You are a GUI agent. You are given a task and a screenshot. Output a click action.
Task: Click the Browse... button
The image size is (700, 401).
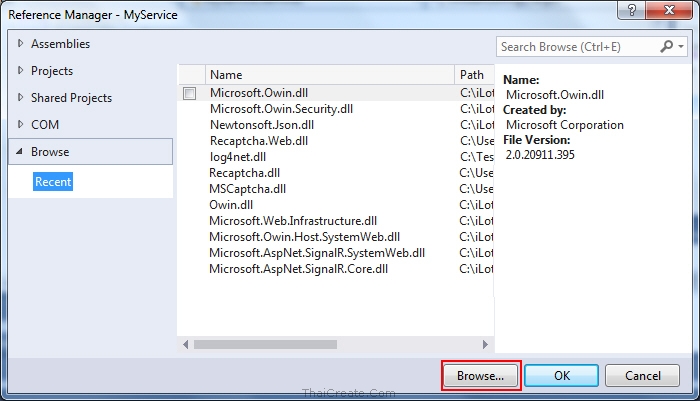(482, 375)
